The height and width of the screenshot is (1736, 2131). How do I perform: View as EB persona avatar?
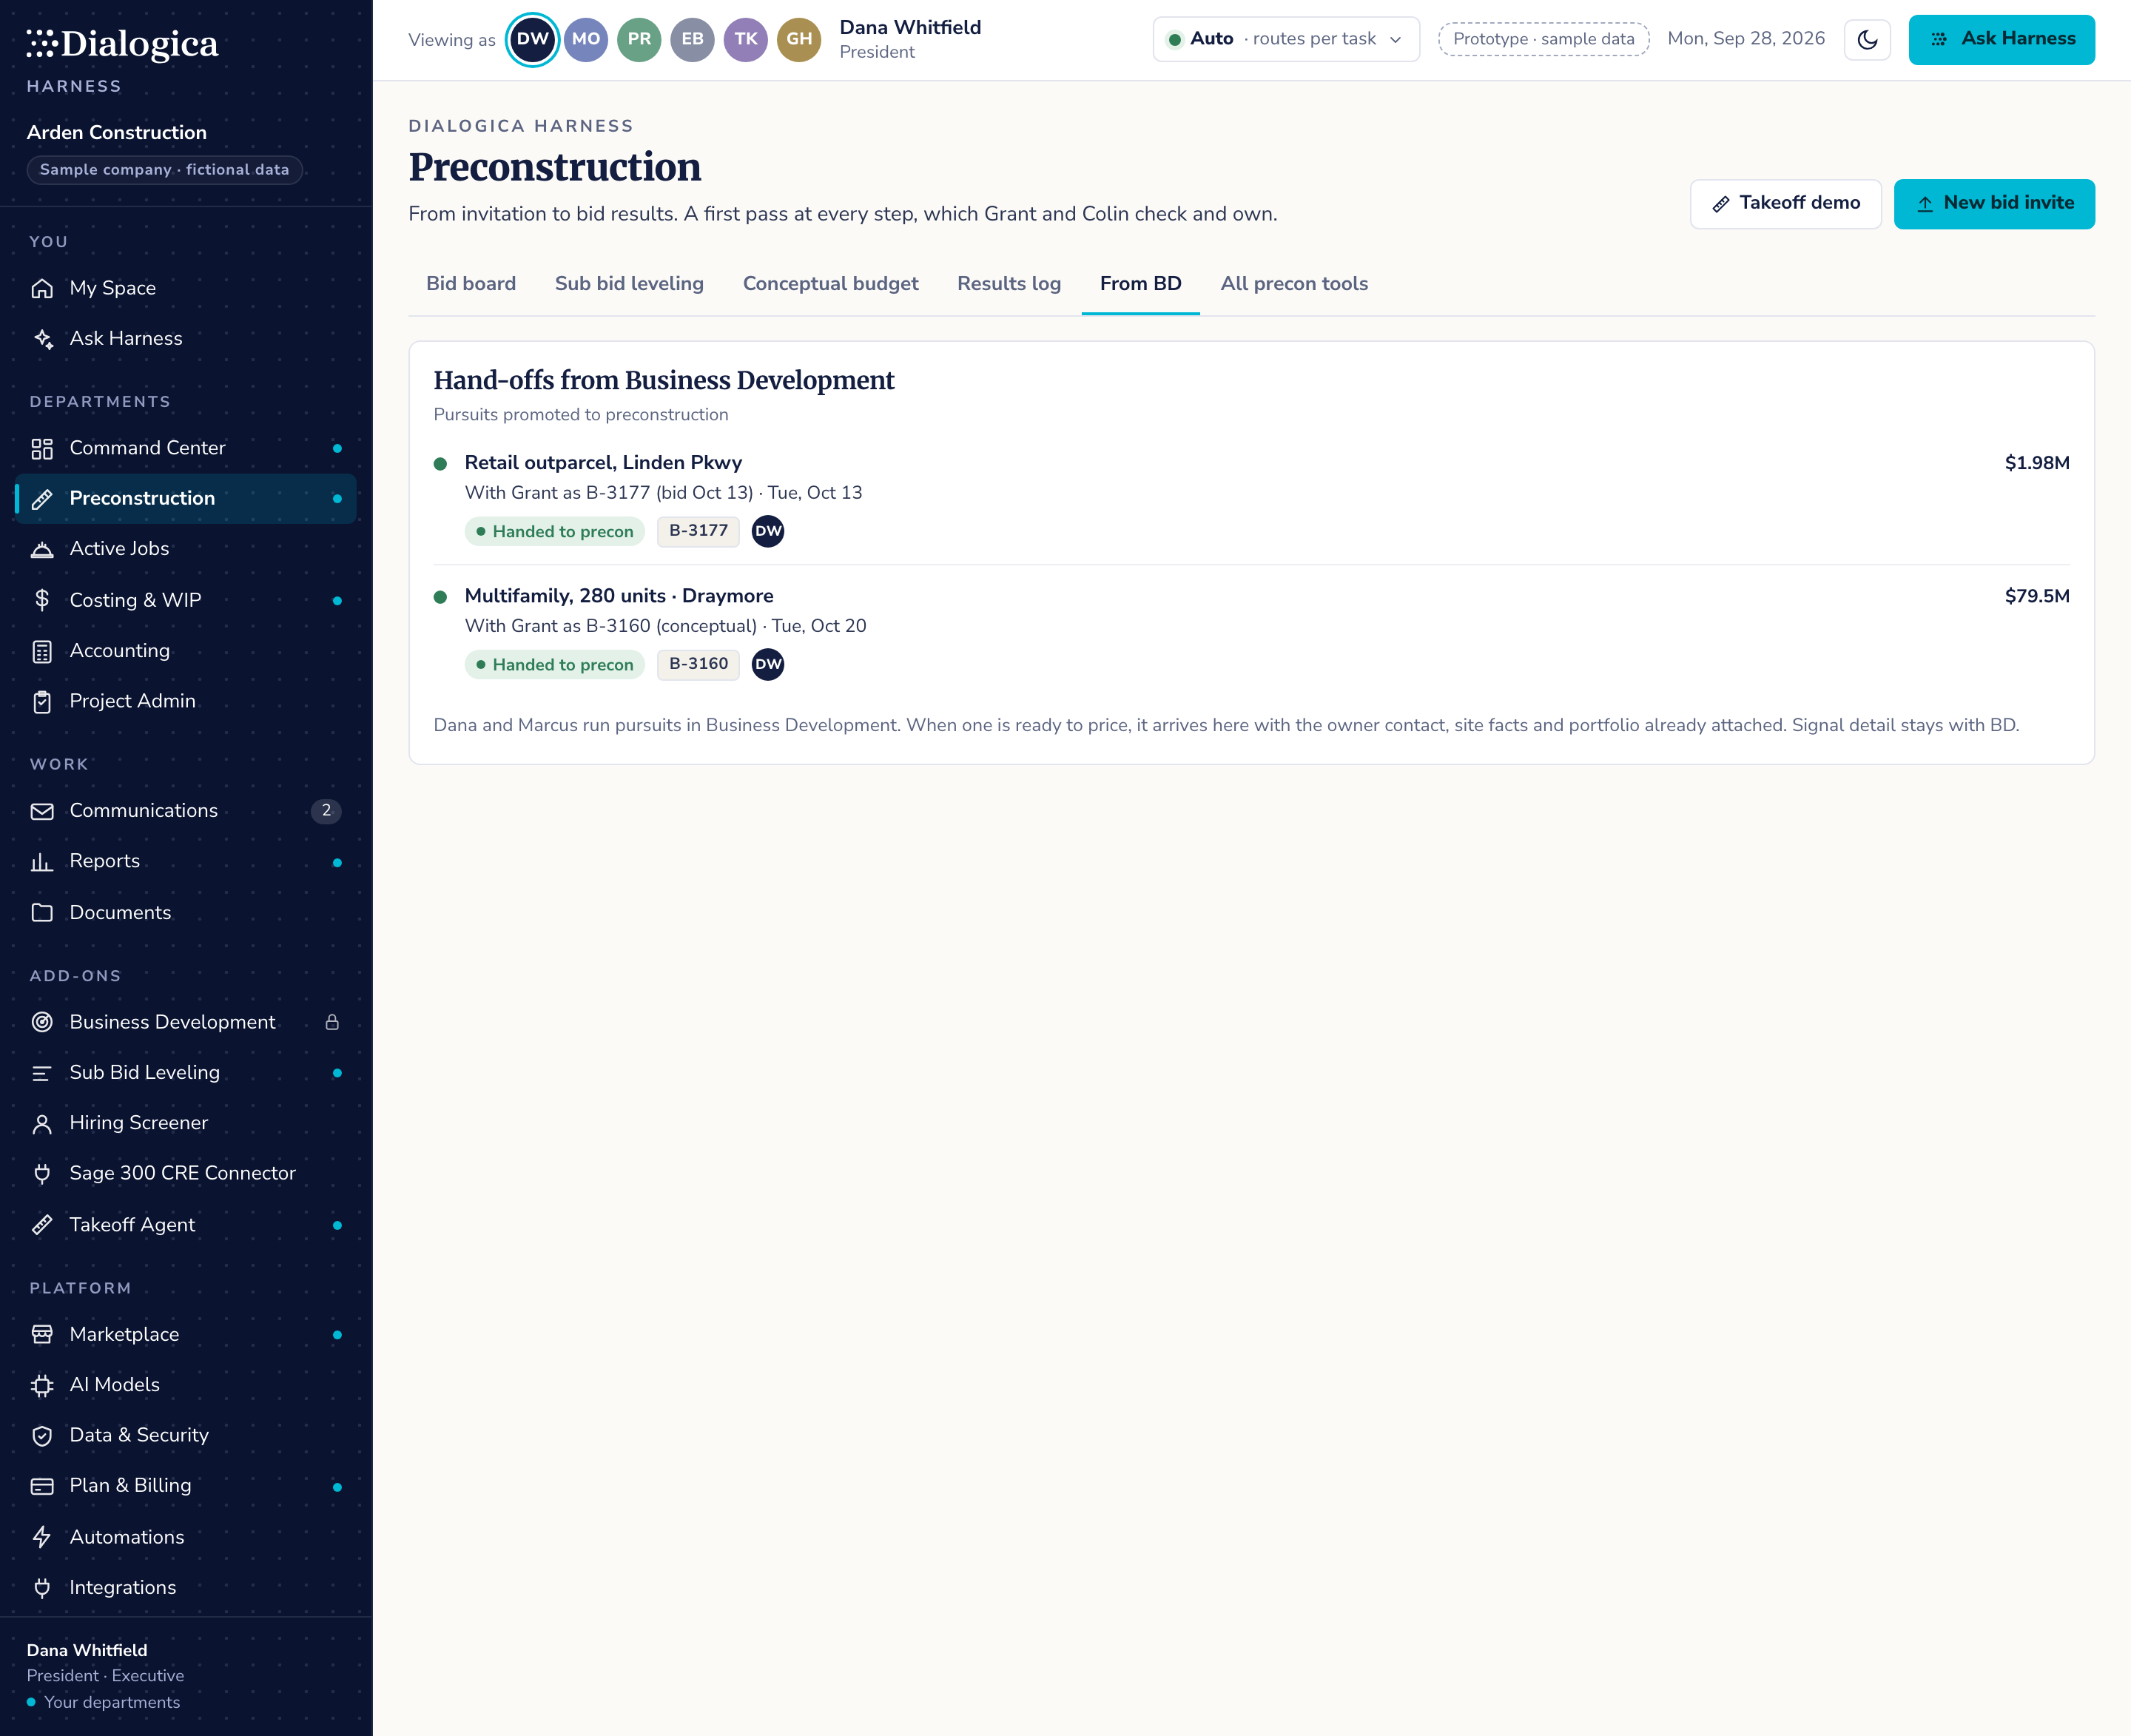pyautogui.click(x=692, y=40)
